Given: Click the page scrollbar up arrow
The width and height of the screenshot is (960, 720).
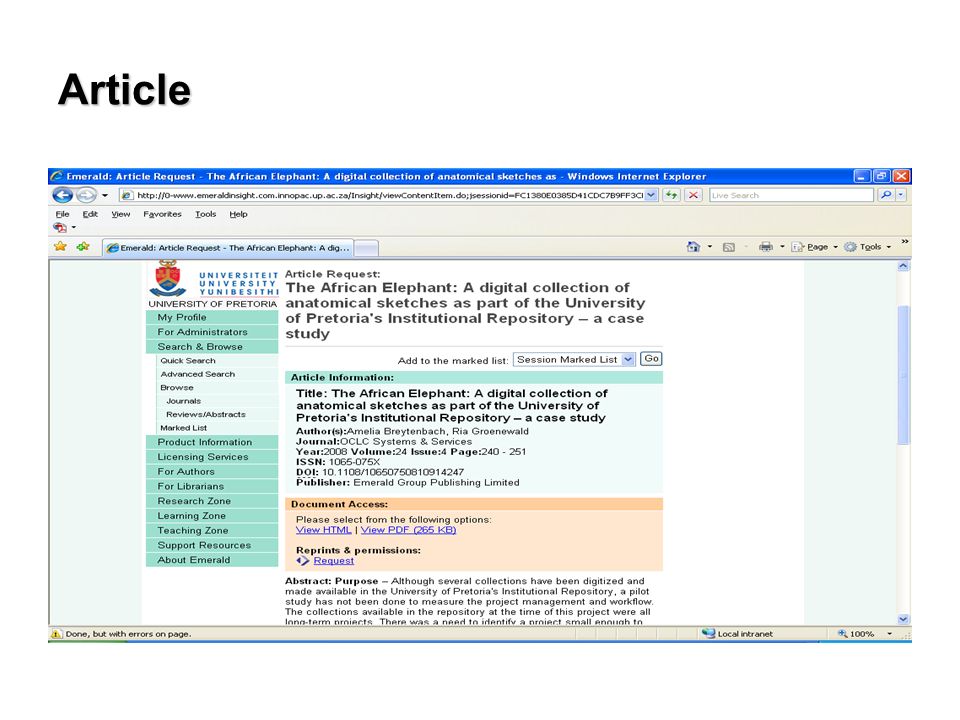Looking at the screenshot, I should click(x=903, y=266).
